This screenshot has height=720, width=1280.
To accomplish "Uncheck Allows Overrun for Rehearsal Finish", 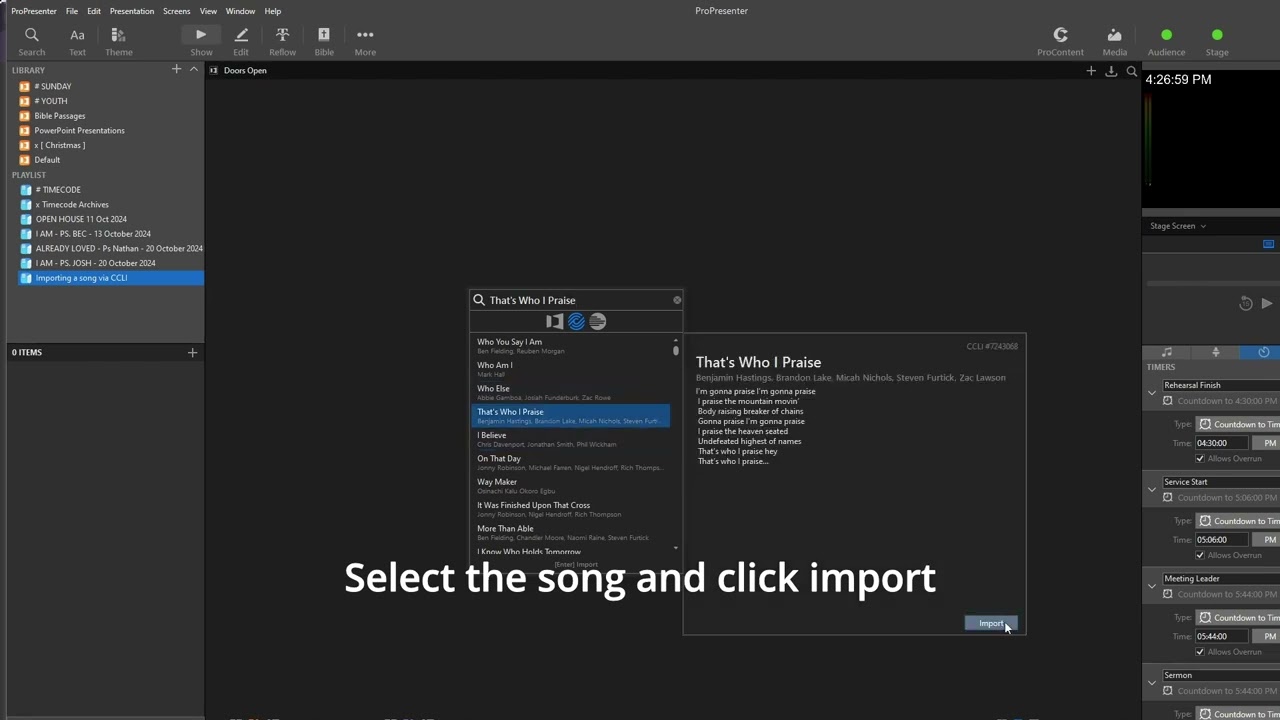I will (1200, 458).
